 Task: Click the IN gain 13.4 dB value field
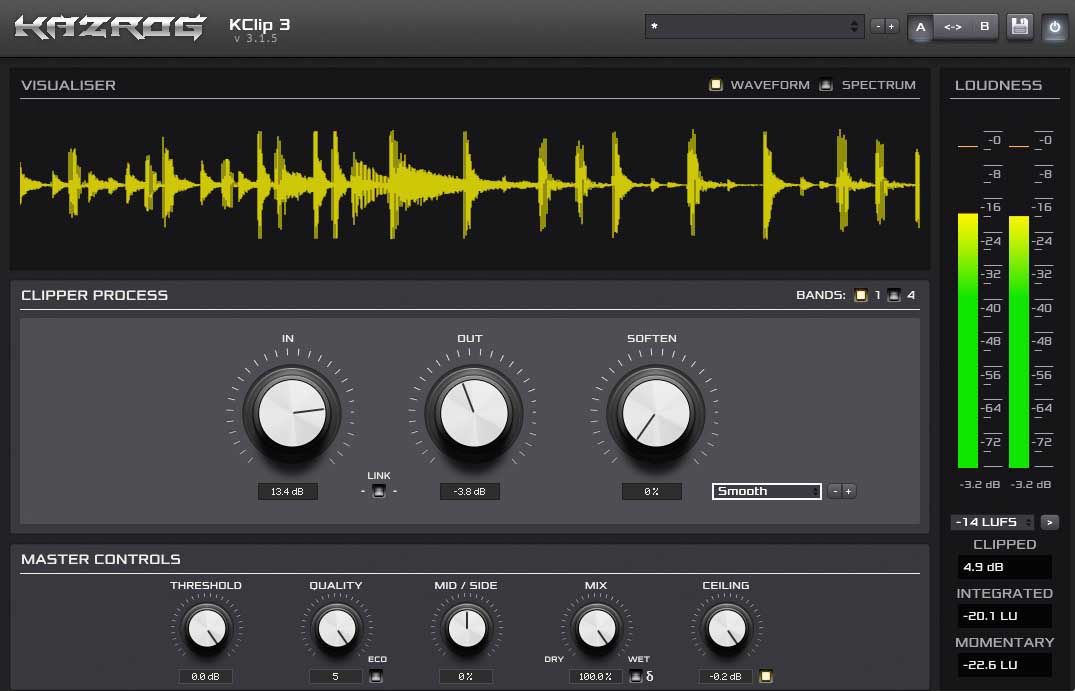pos(287,491)
